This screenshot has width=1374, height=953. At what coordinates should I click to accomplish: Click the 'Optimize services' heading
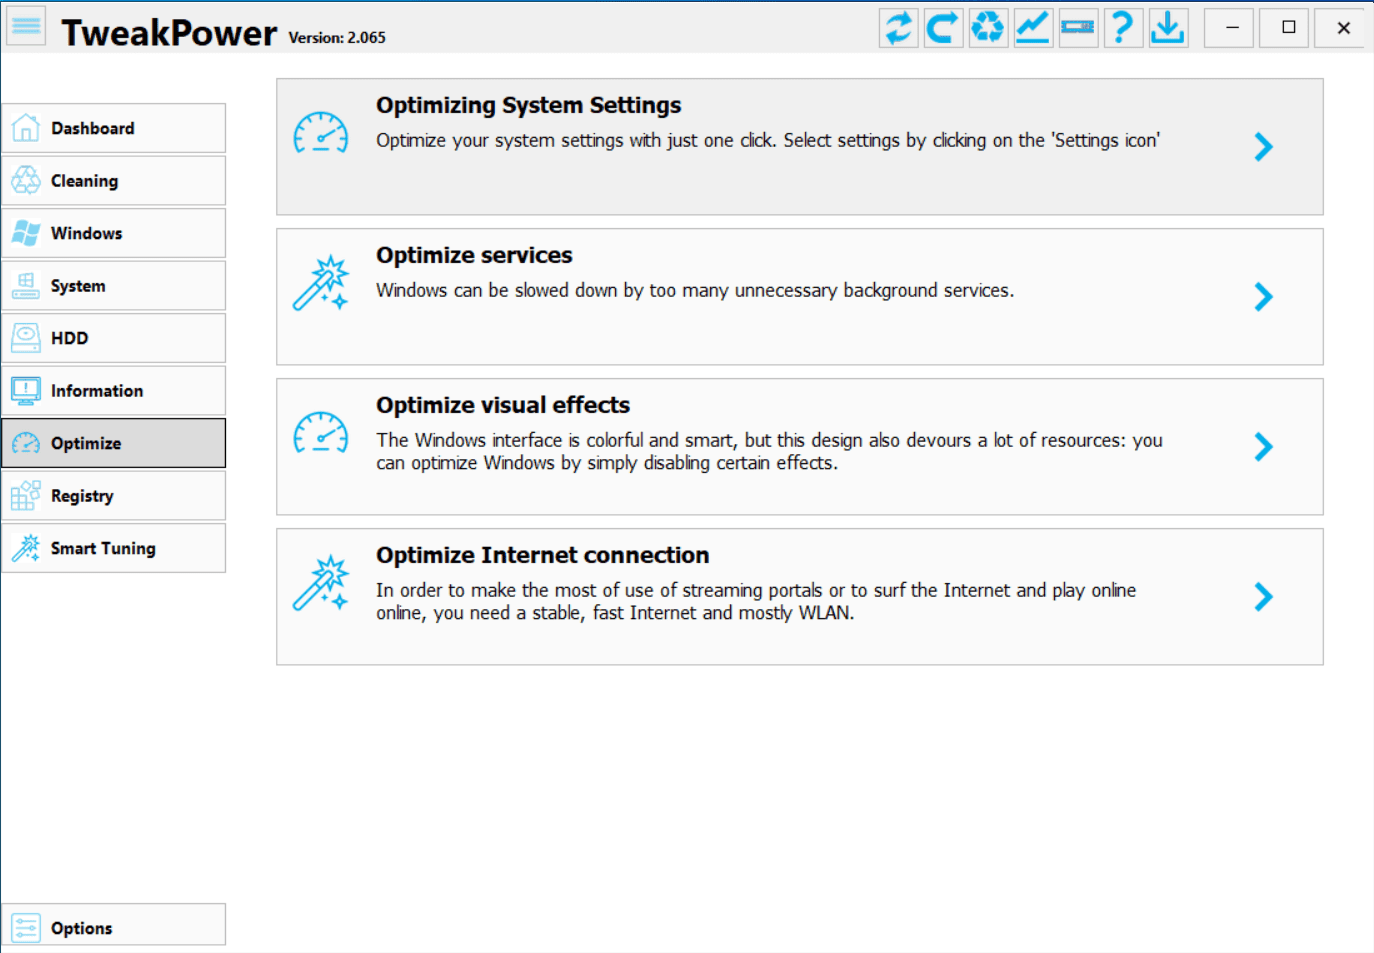(x=474, y=255)
